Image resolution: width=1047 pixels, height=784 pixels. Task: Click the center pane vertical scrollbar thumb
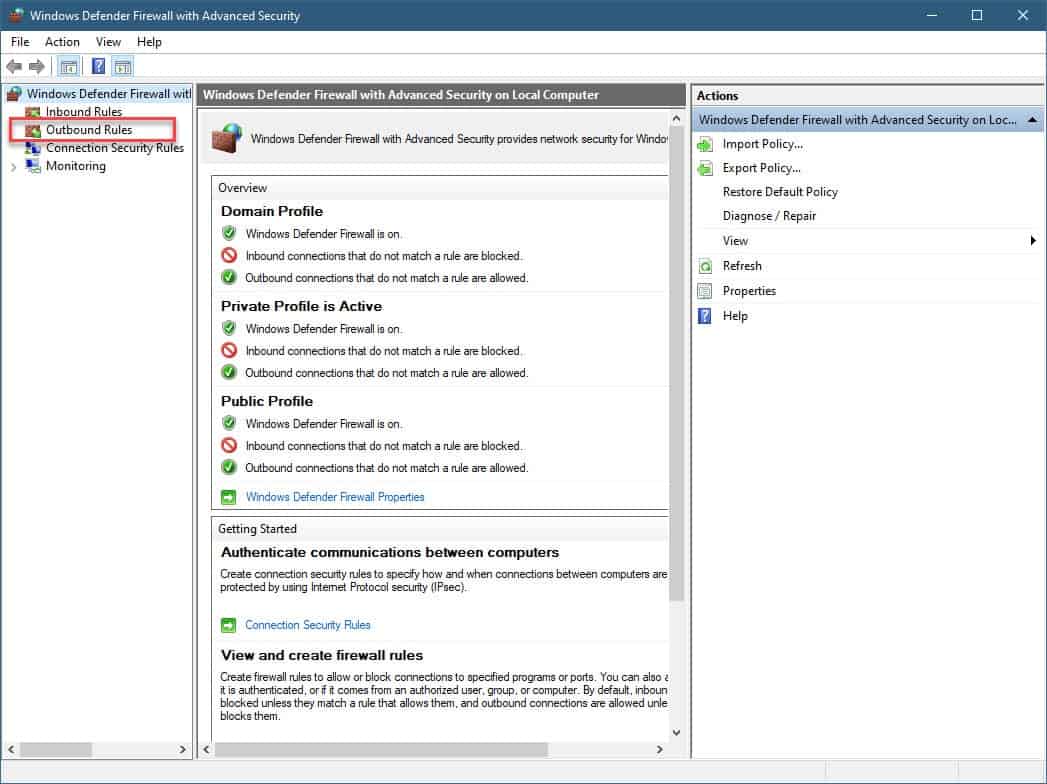pyautogui.click(x=676, y=364)
